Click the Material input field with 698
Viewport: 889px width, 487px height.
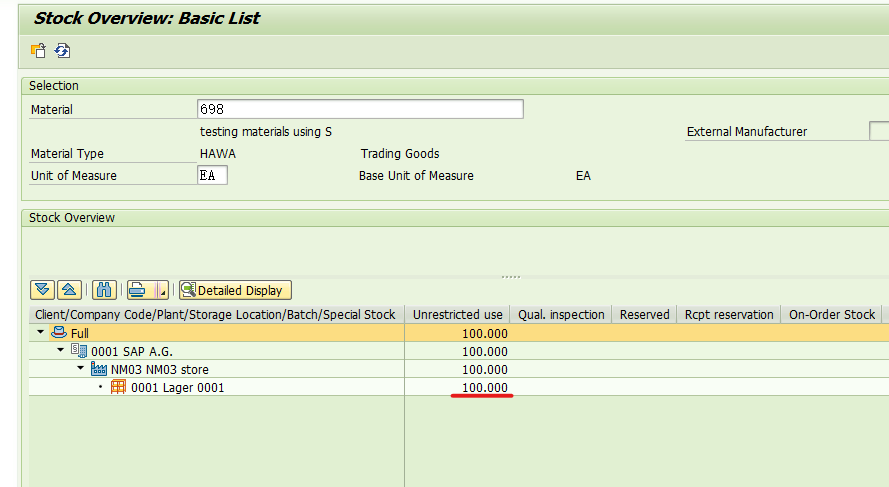tap(360, 109)
